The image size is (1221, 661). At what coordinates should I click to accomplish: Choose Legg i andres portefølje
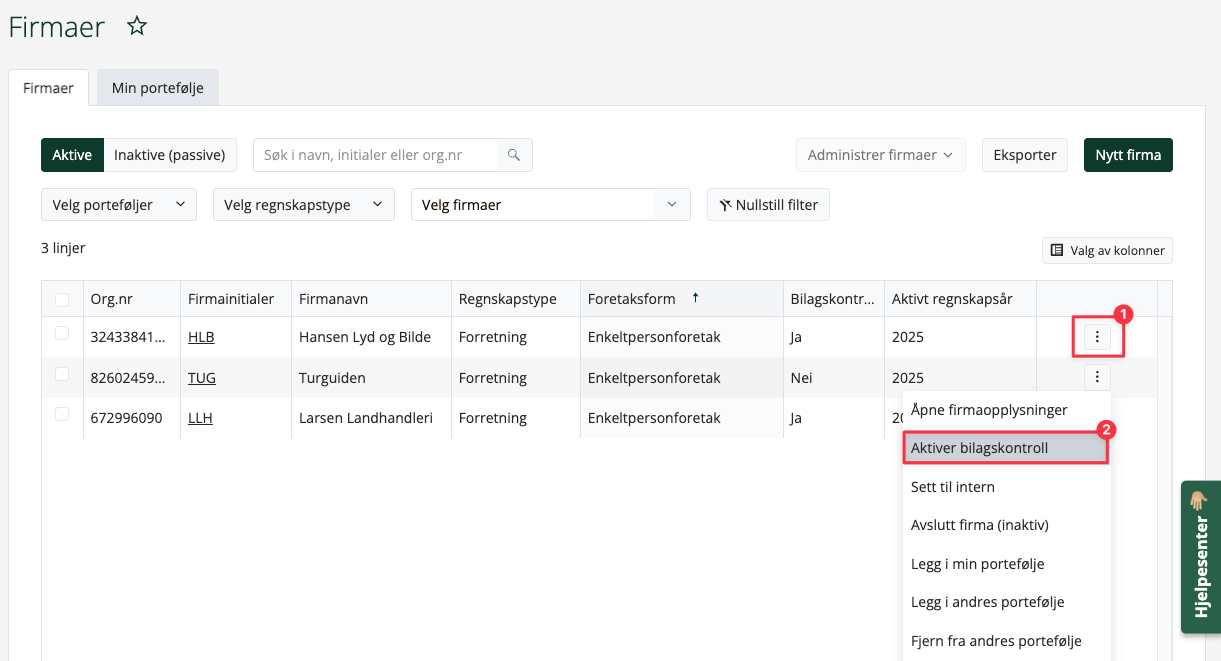point(1007,602)
